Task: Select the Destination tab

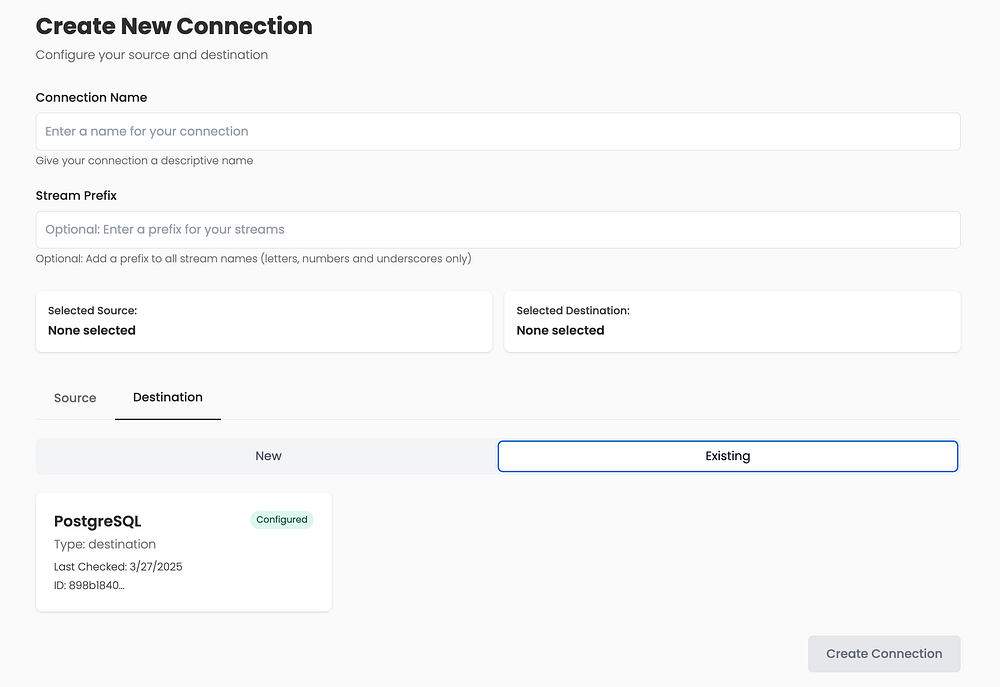Action: pyautogui.click(x=168, y=397)
